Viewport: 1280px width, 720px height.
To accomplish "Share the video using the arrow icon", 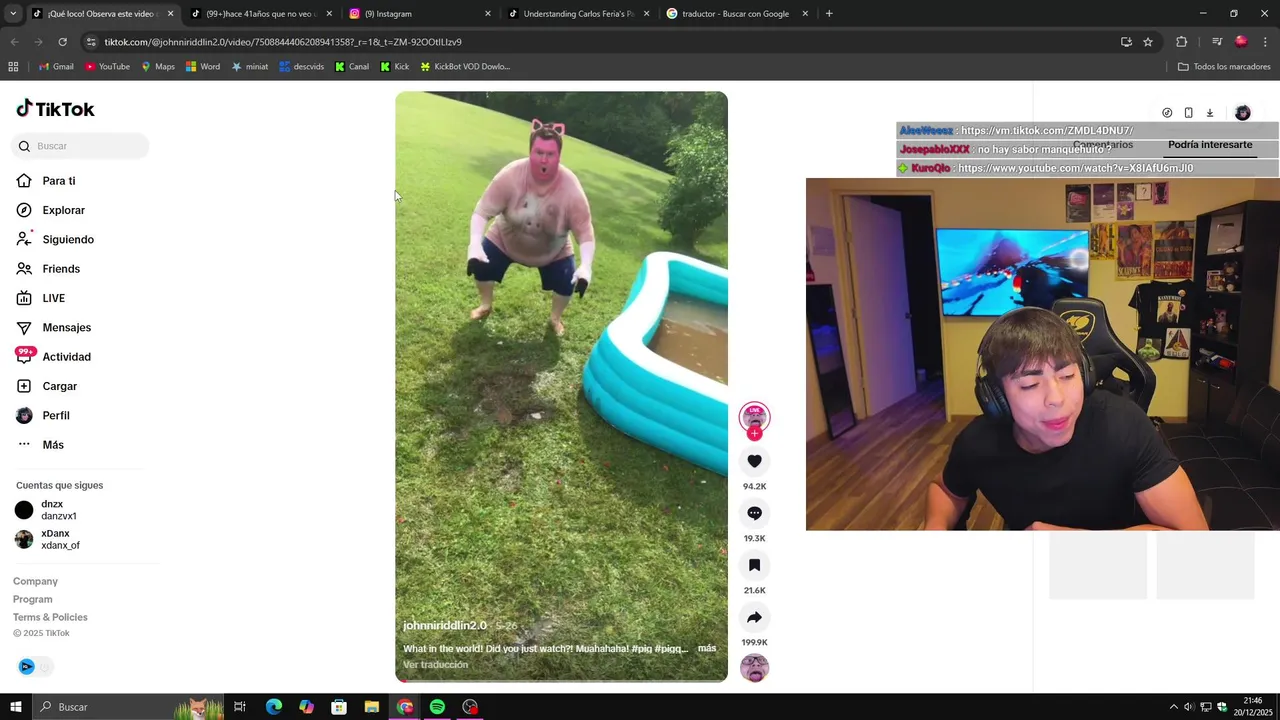I will pos(754,617).
